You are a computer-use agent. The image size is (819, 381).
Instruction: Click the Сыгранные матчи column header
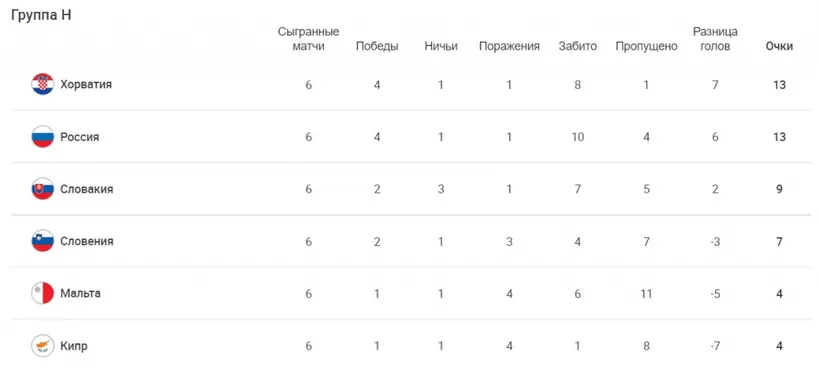pos(308,39)
